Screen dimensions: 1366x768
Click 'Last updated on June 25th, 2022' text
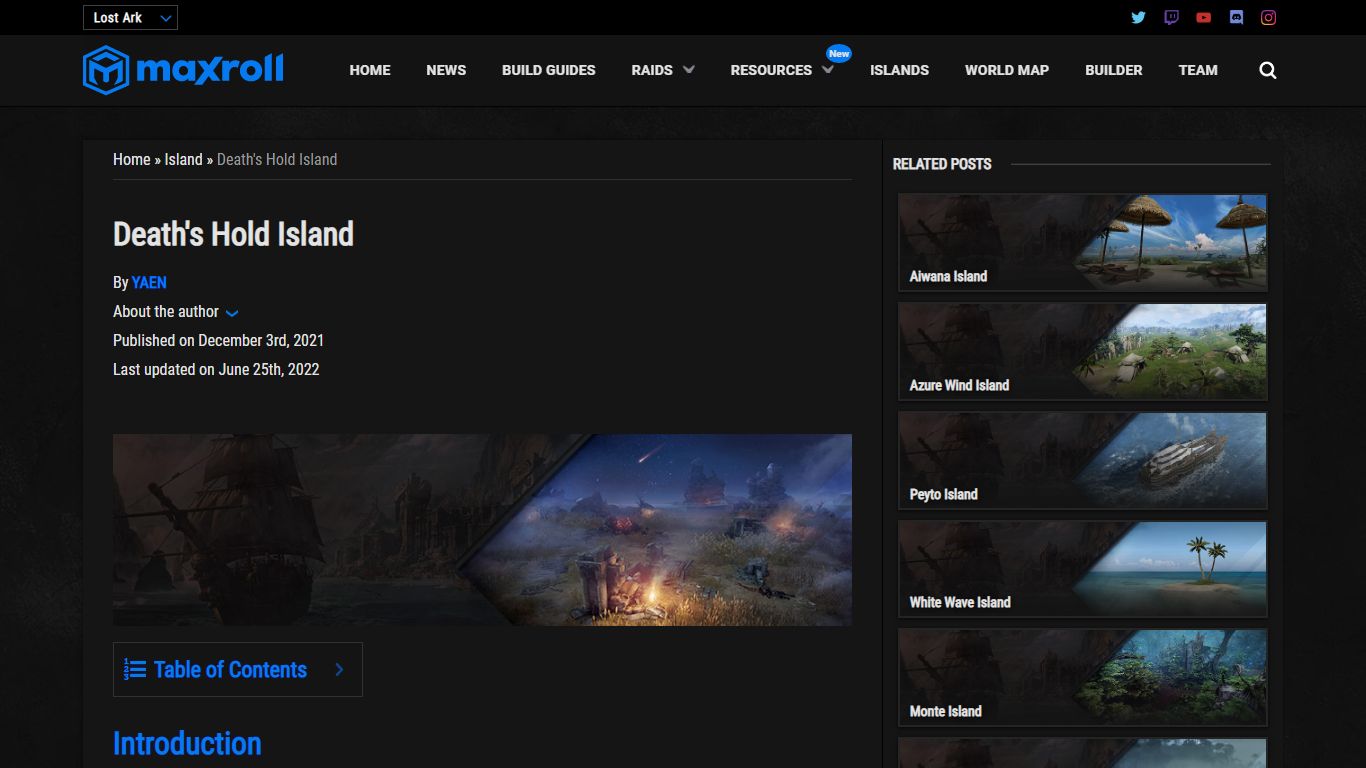coord(216,369)
